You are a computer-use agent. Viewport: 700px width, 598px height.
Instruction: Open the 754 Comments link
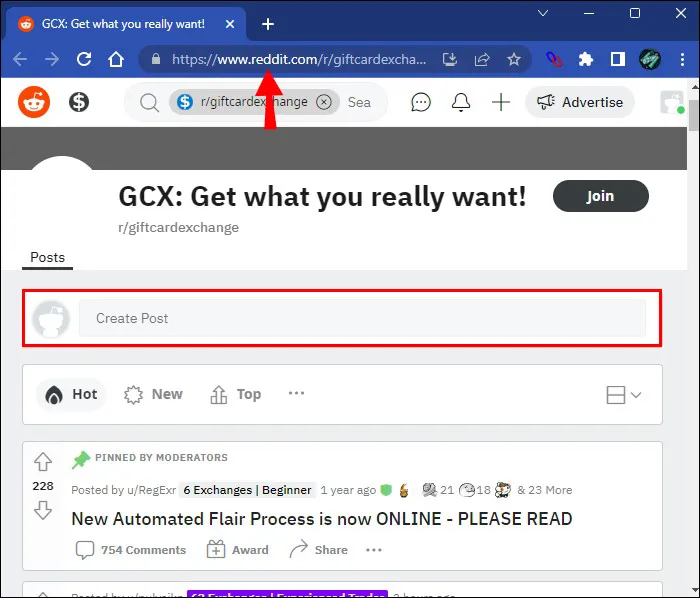130,550
